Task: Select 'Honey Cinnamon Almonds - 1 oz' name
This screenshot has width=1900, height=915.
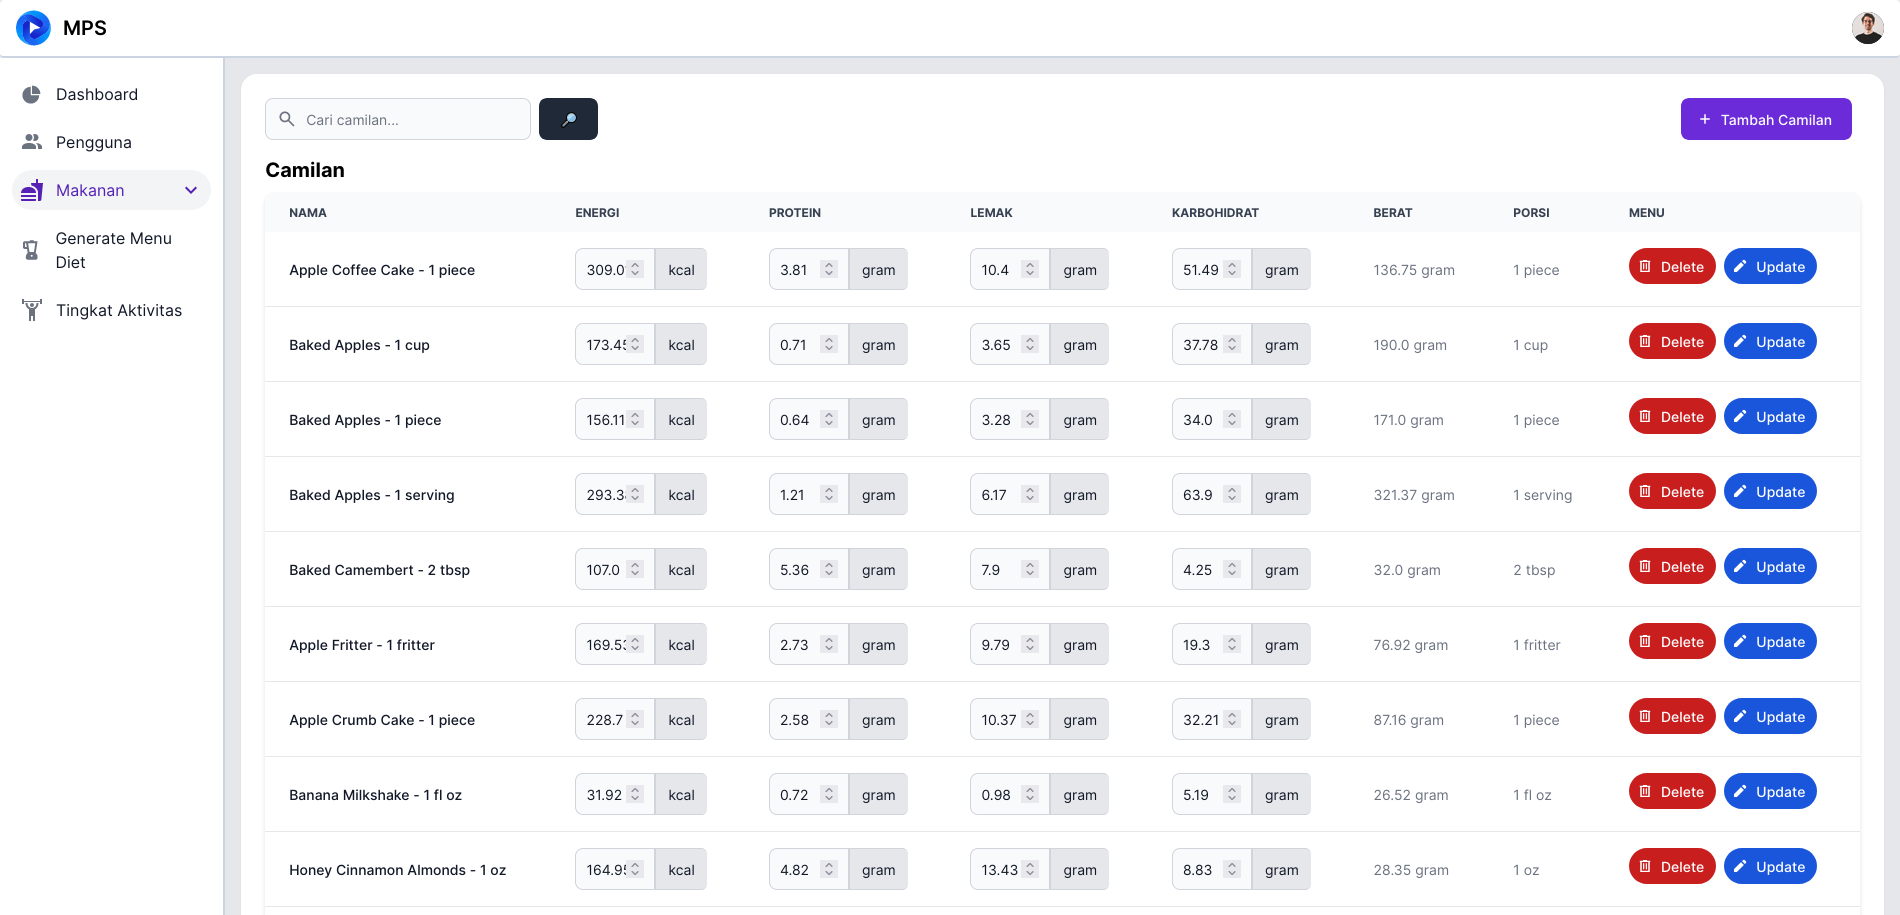Action: click(398, 870)
